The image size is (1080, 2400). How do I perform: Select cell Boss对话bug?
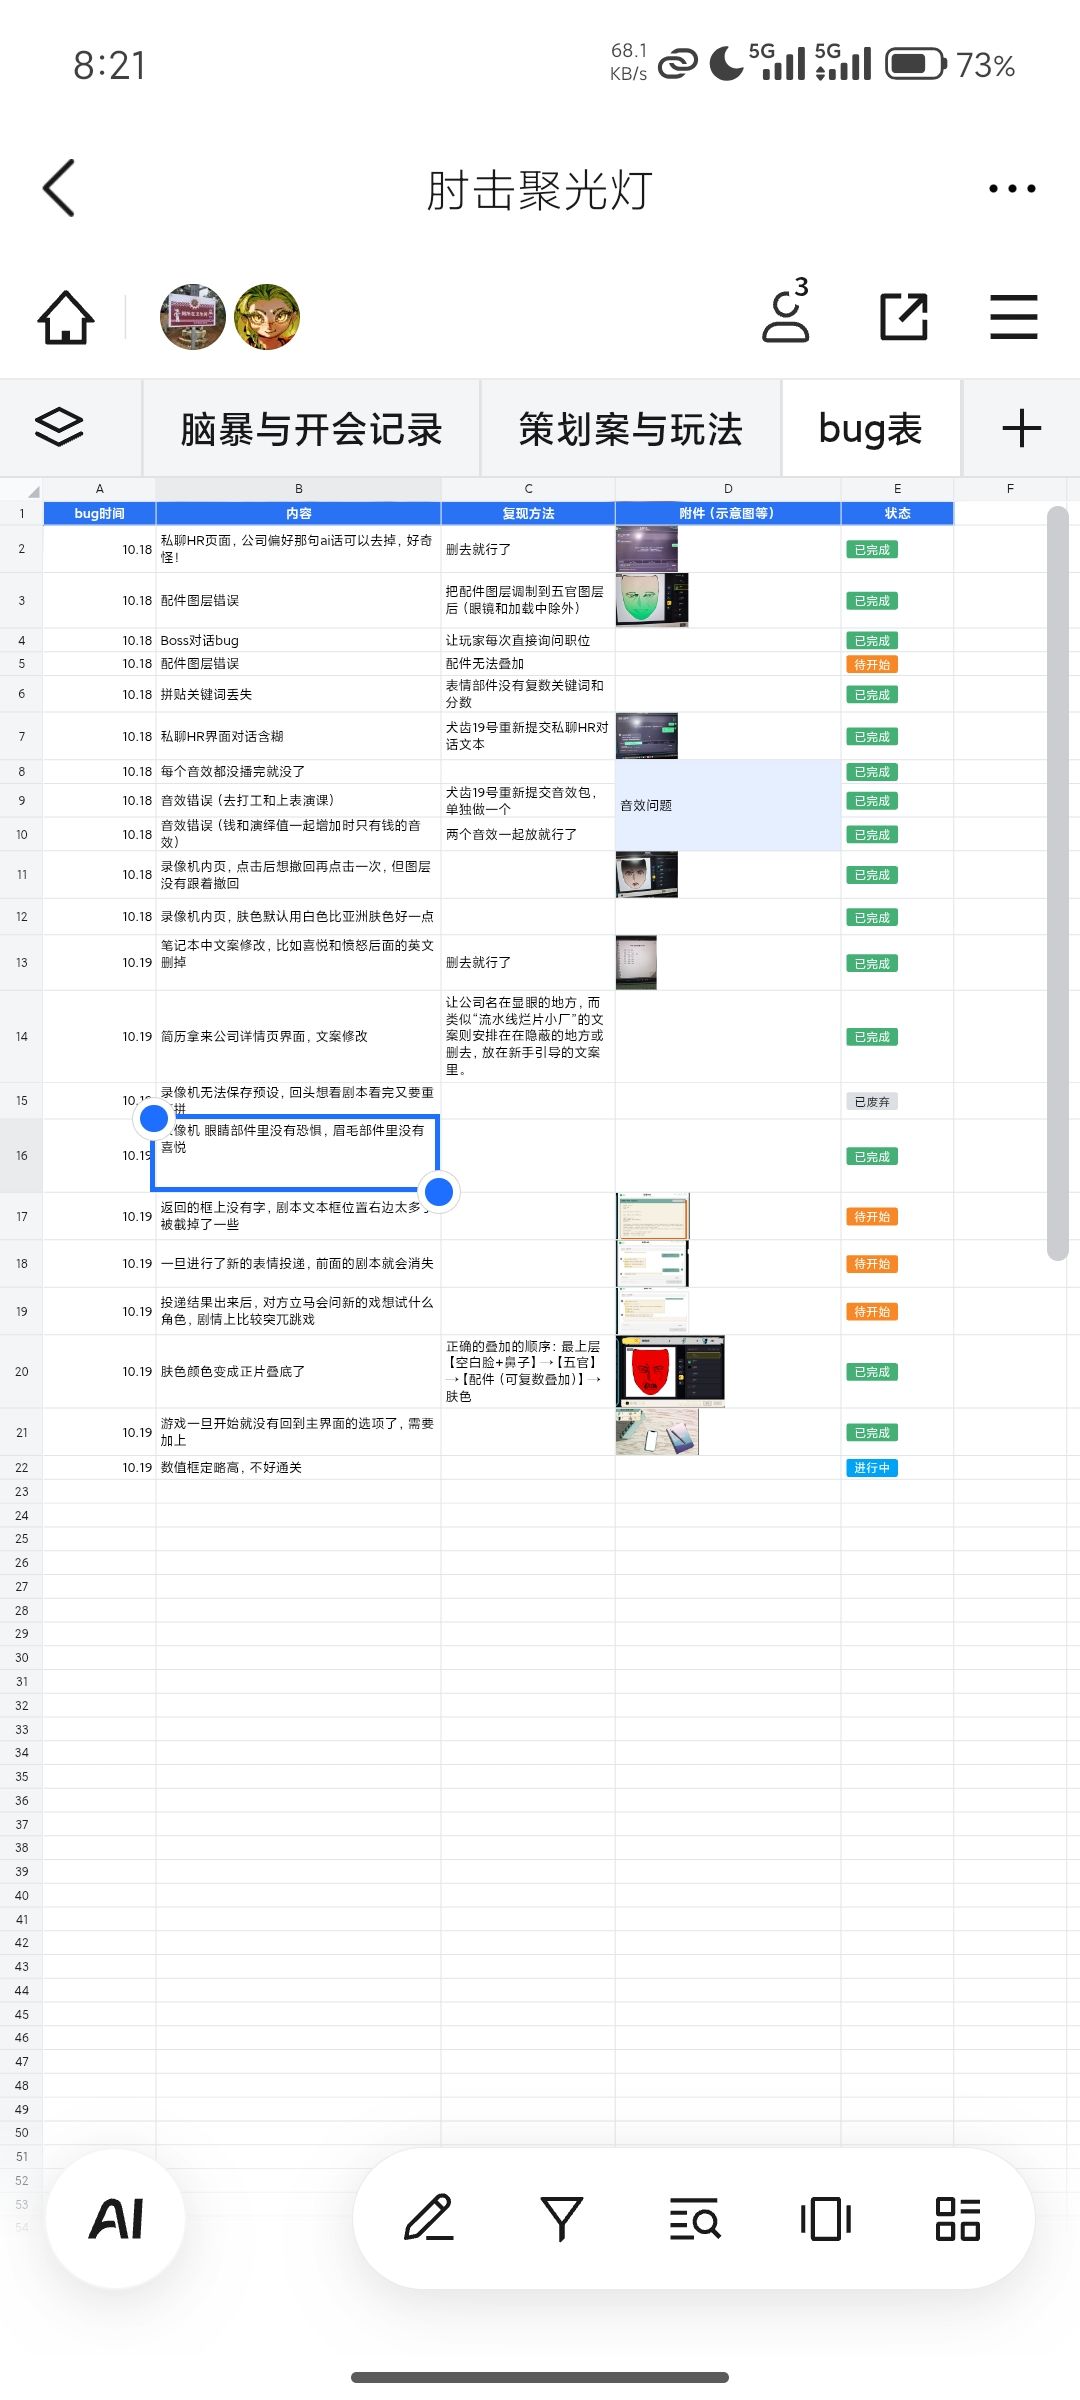(298, 640)
